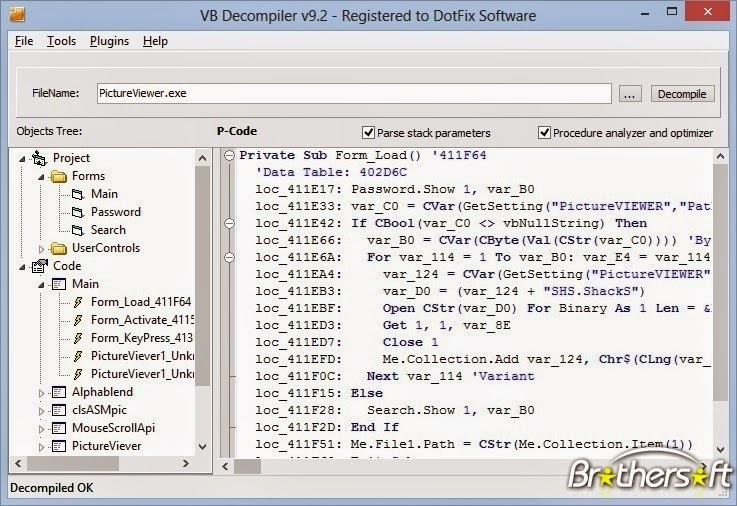Screen dimensions: 737x506
Task: Click the "loc_411ED7: Close 1" code line
Action: pos(347,342)
